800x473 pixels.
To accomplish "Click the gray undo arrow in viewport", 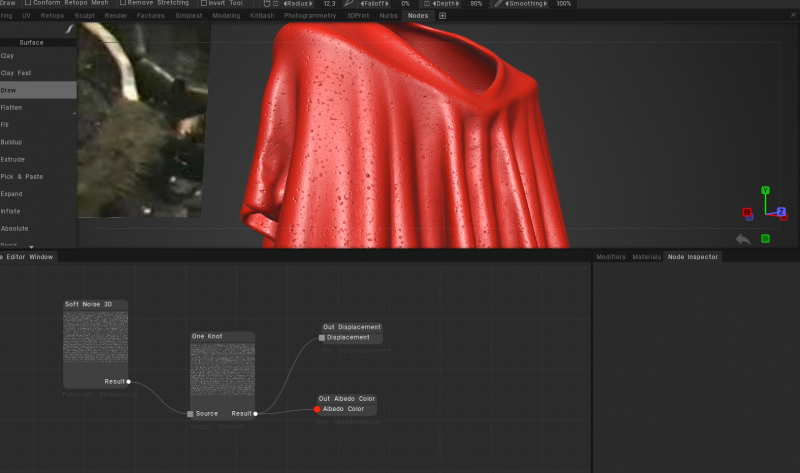I will tap(743, 239).
